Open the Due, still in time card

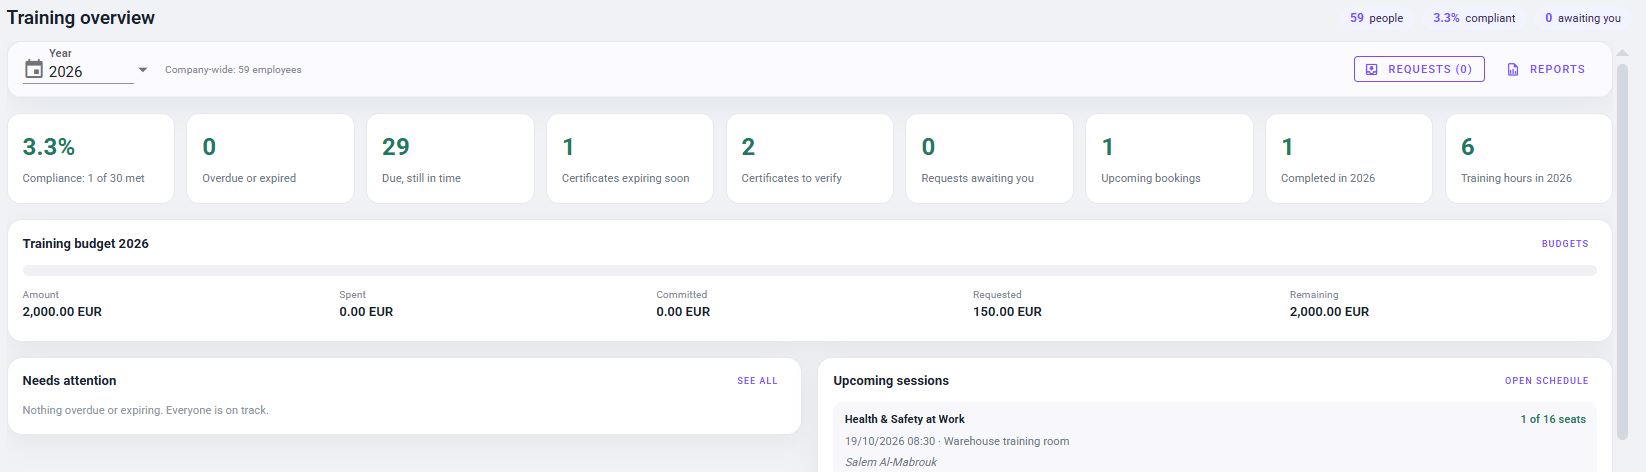click(450, 158)
